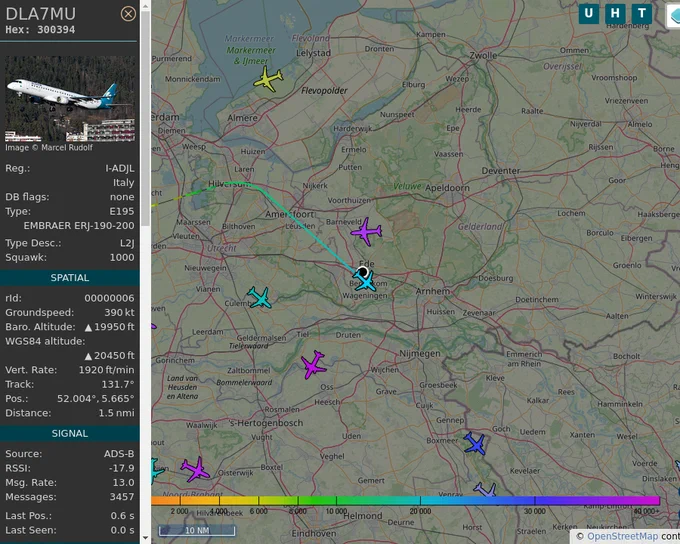
Task: Click the WGS84 altitude 20450 ft value
Action: tap(110, 355)
